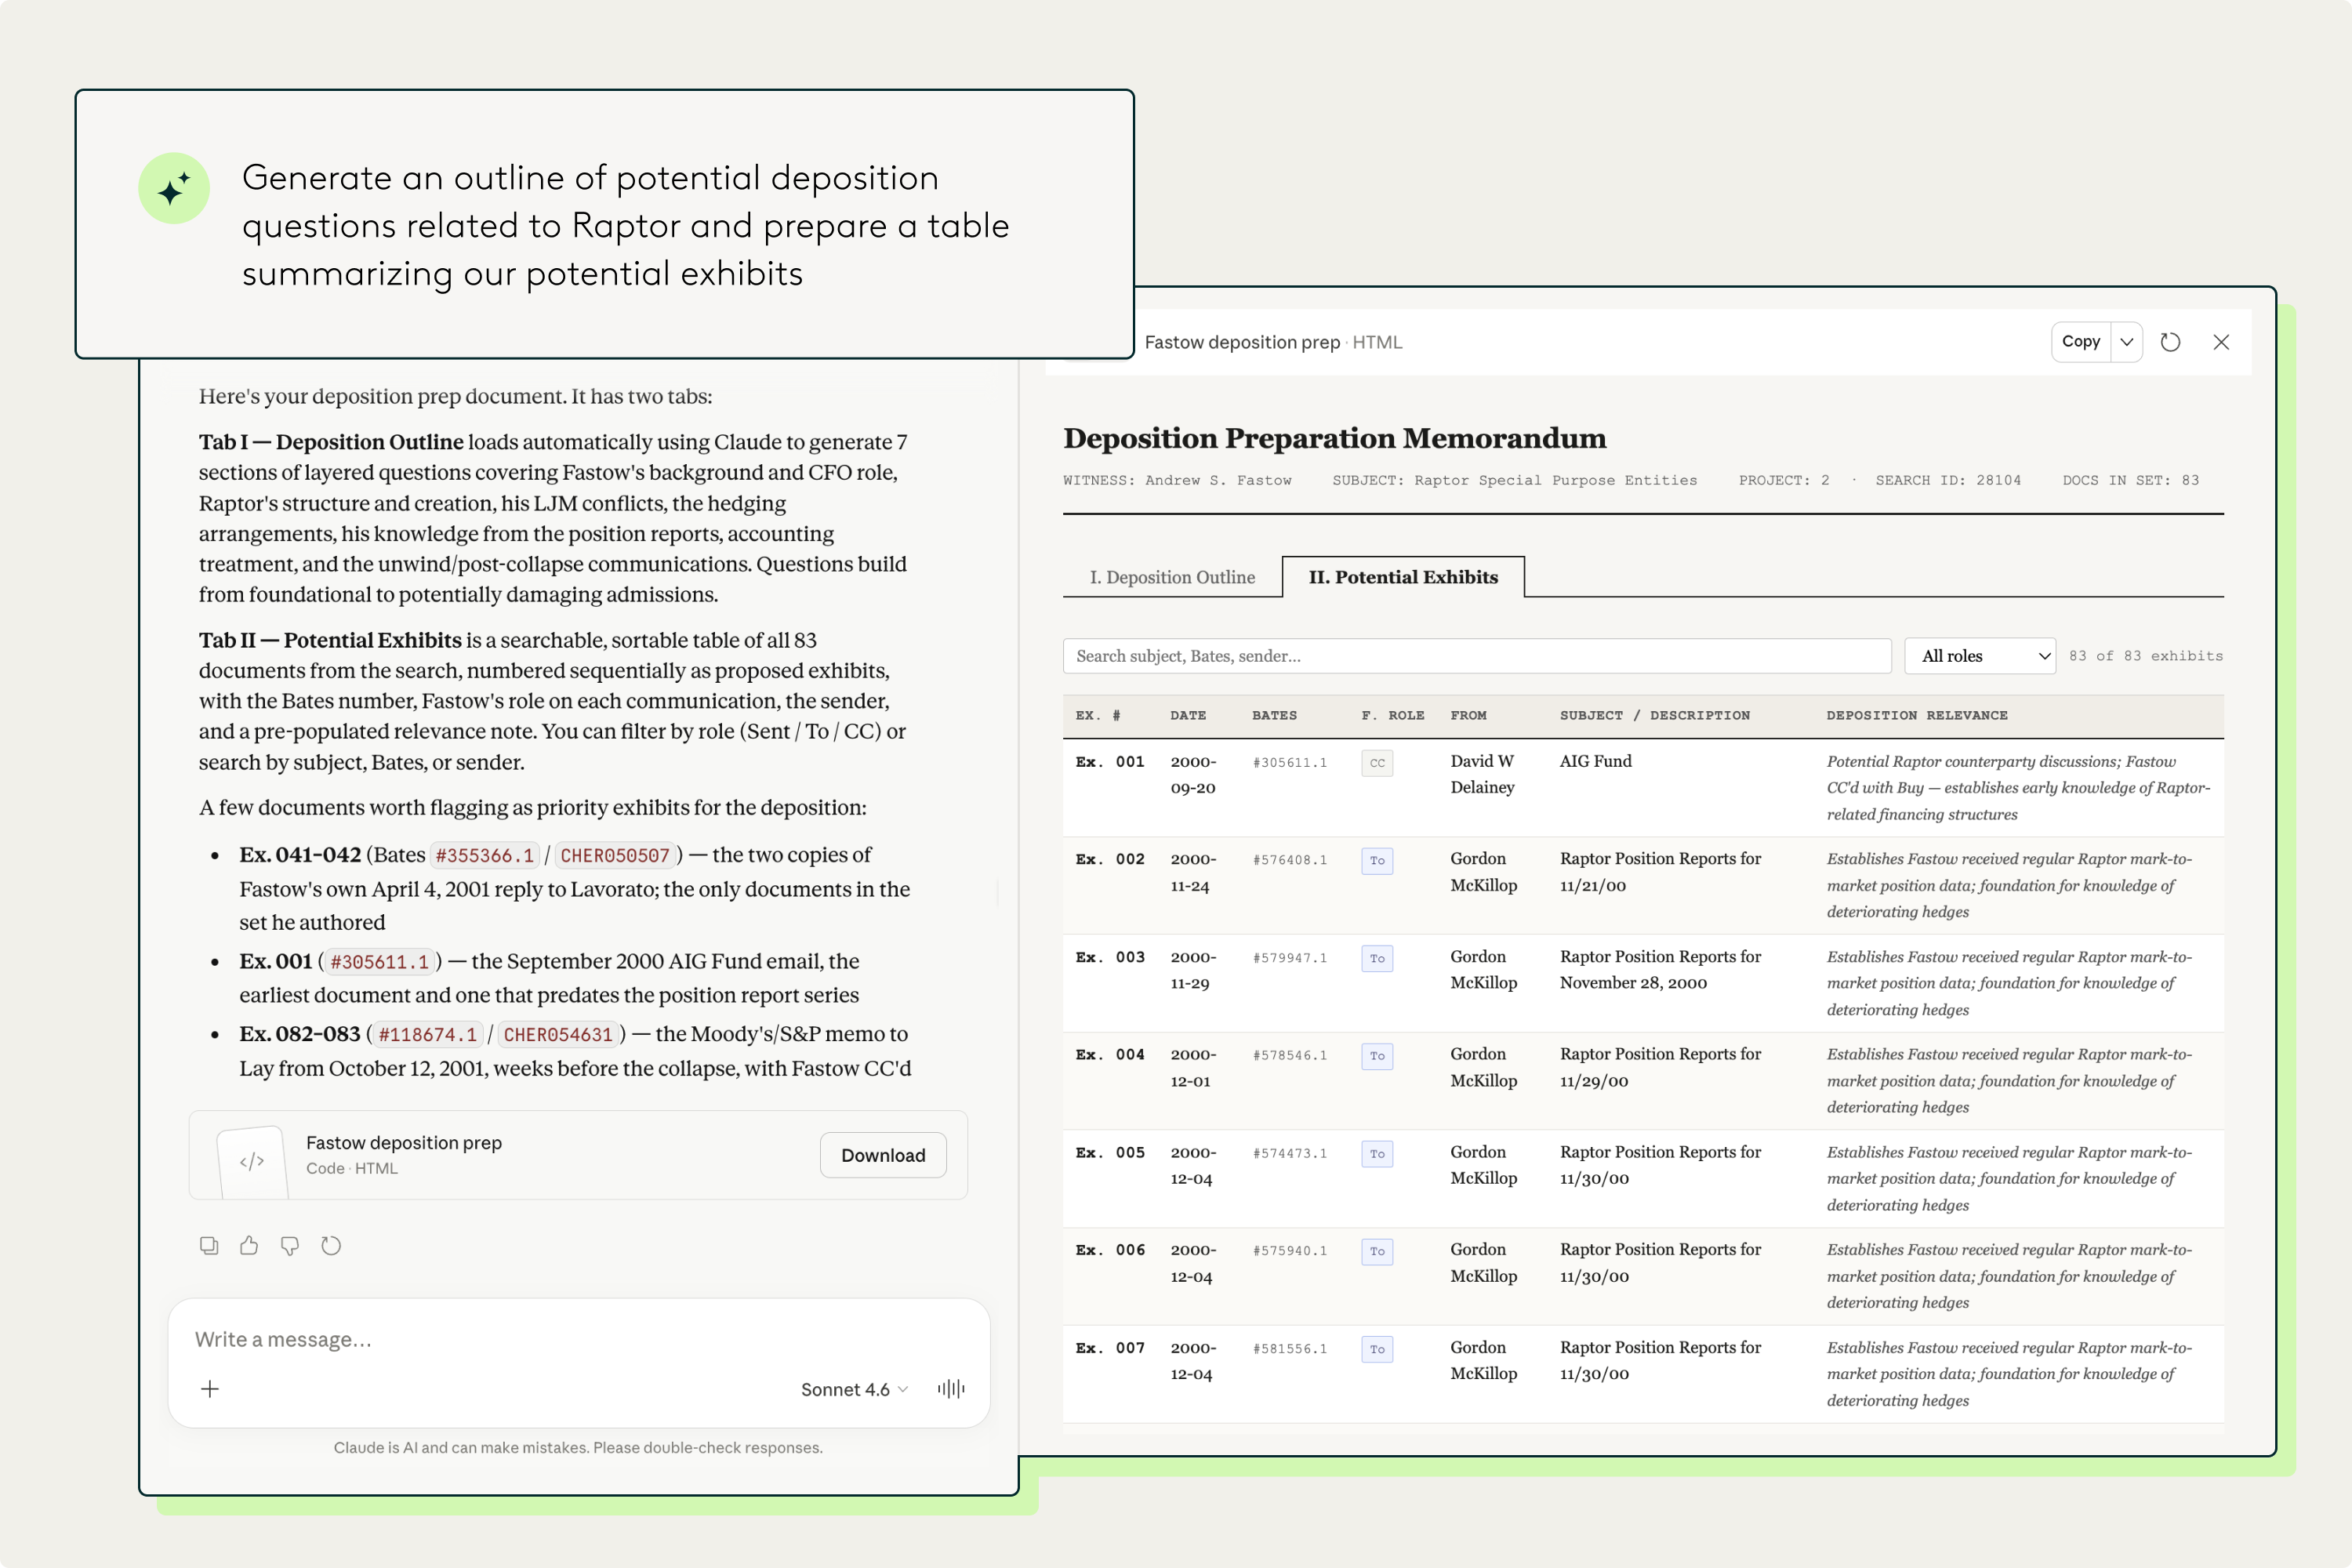Sort the table by the BATES column header
Screen dimensions: 2352x1568
pos(1274,715)
